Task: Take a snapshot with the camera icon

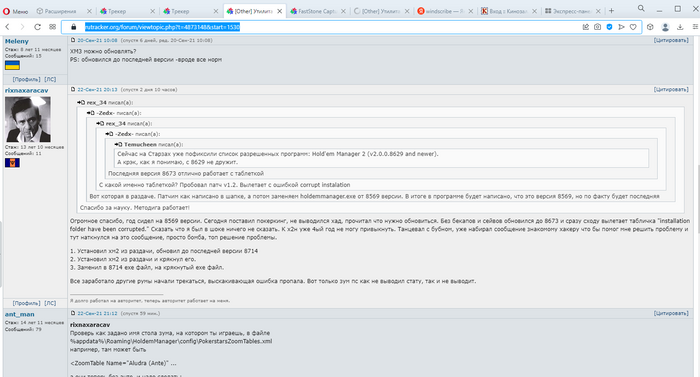Action: [597, 27]
